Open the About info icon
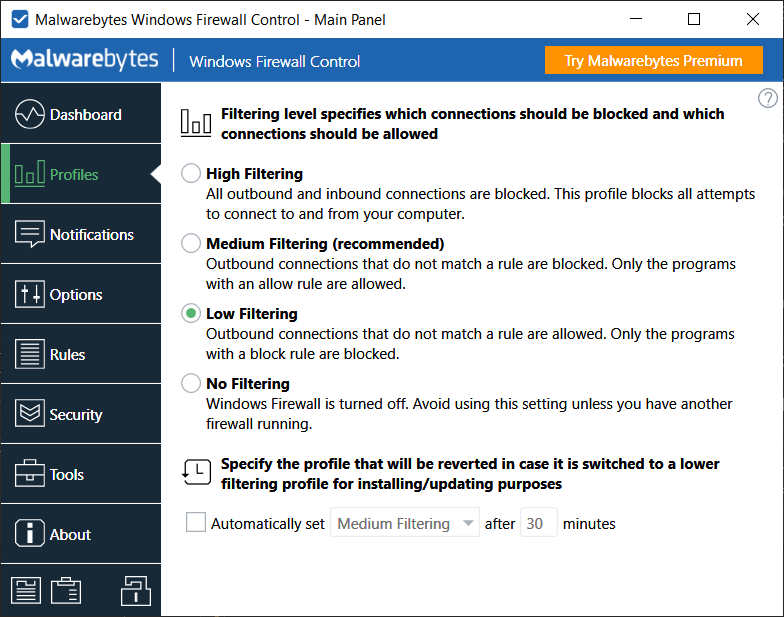This screenshot has height=617, width=784. (x=30, y=534)
